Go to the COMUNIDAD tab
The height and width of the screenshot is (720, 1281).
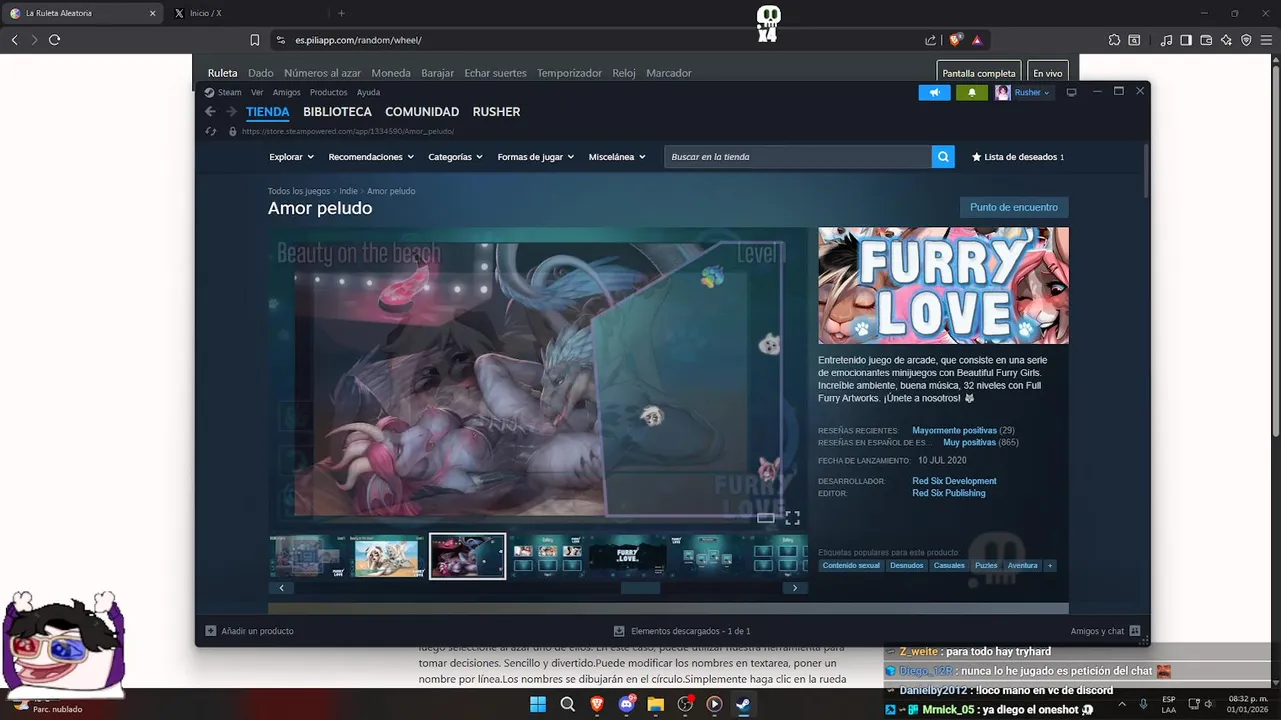point(422,112)
